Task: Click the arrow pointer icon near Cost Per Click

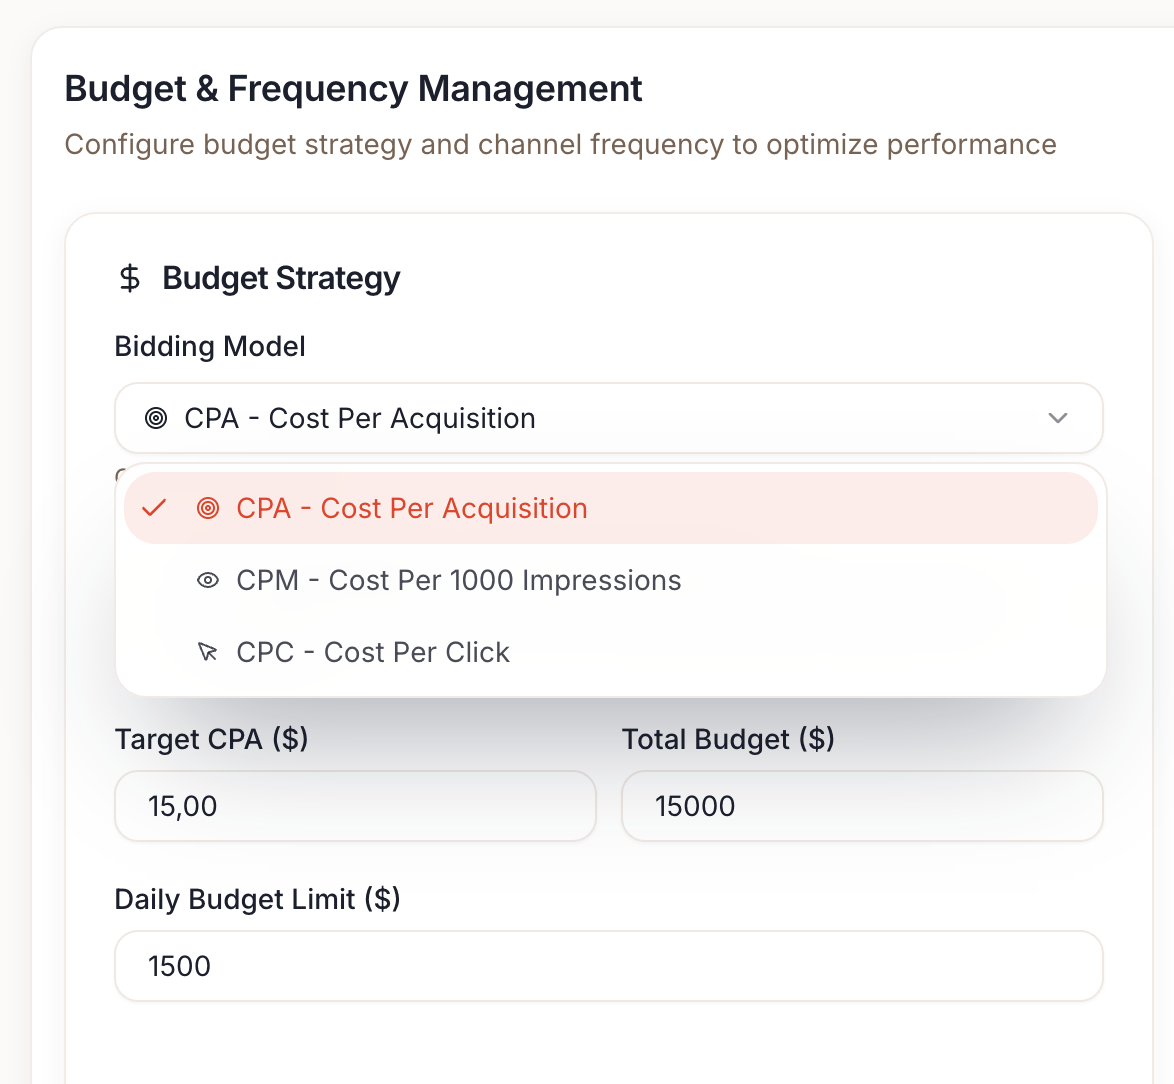Action: click(207, 651)
